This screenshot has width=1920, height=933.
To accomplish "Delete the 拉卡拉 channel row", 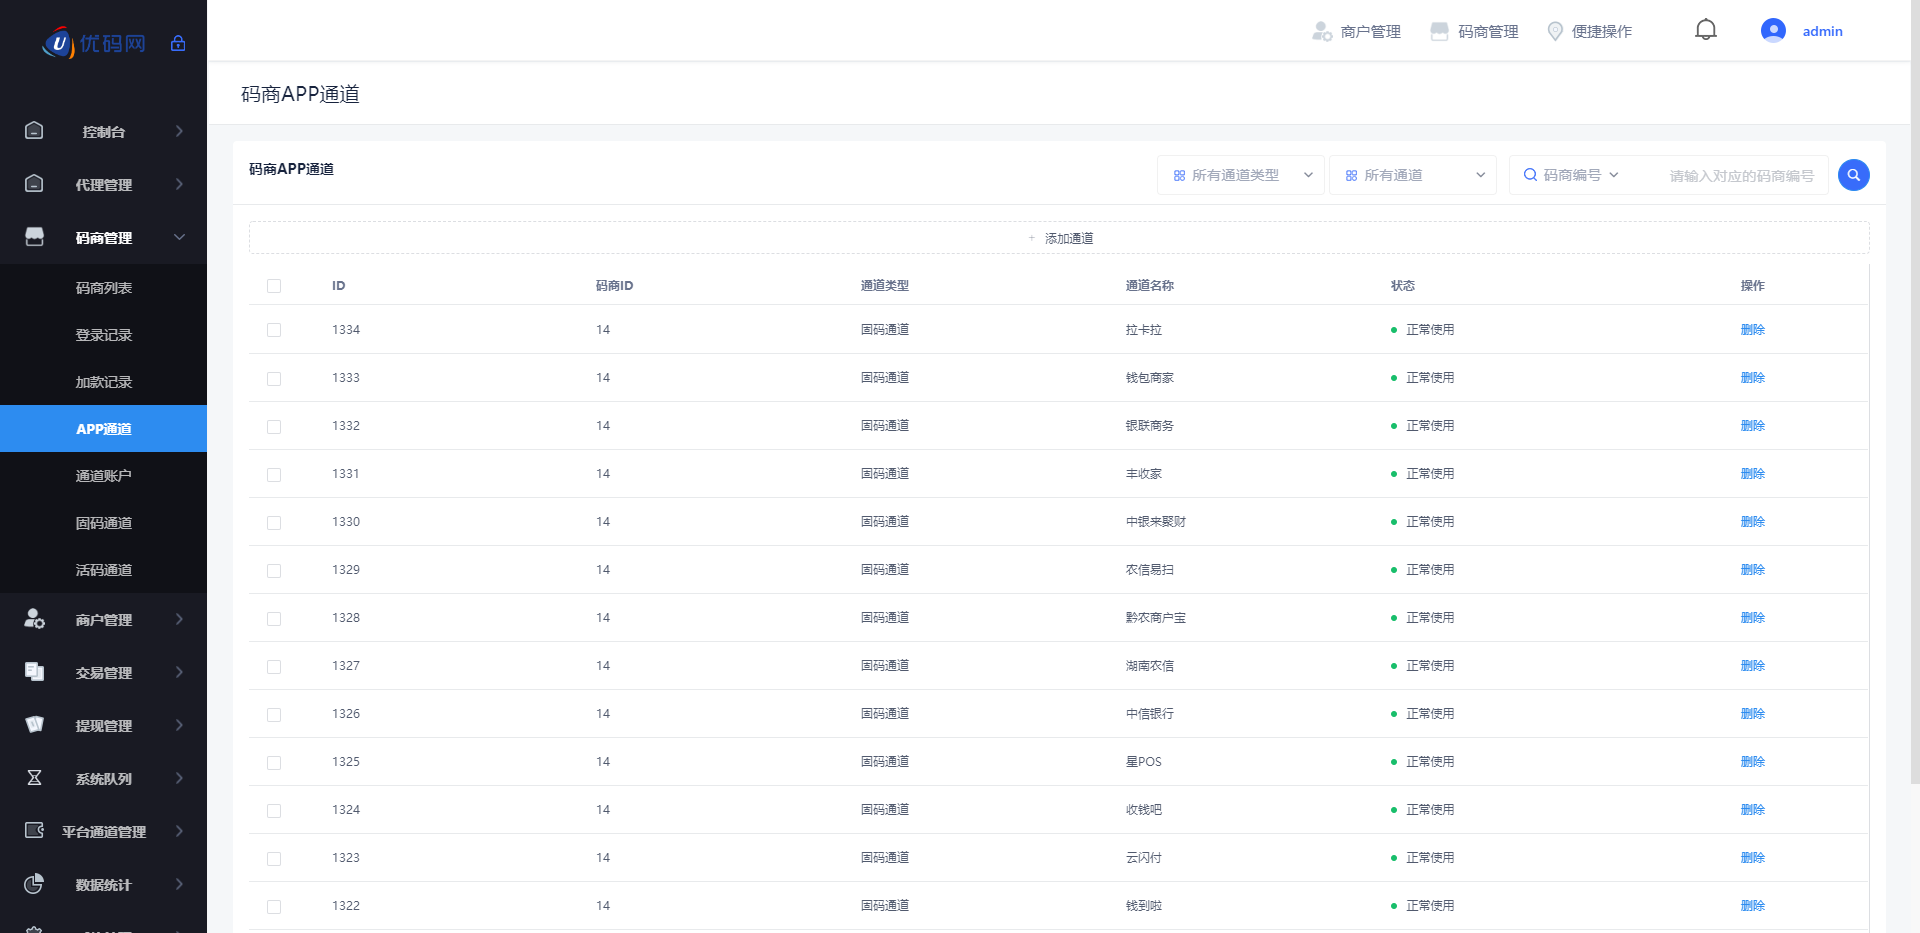I will (1752, 330).
